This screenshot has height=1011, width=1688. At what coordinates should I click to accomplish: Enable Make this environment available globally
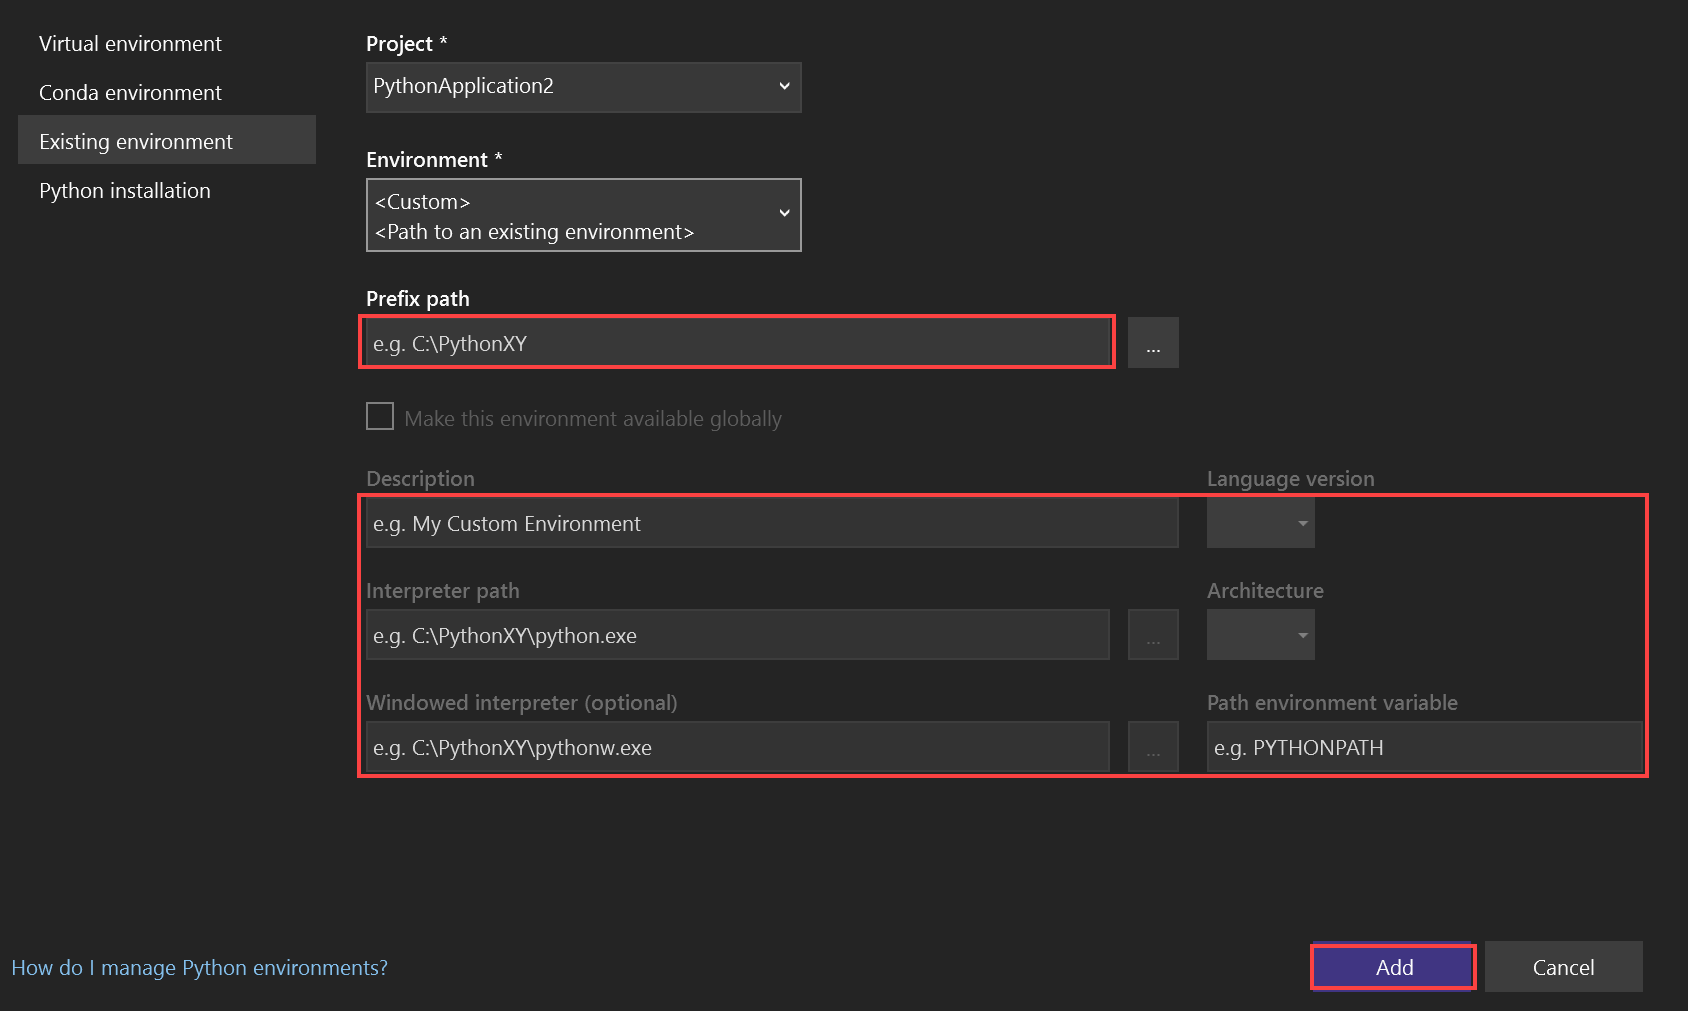pos(379,416)
